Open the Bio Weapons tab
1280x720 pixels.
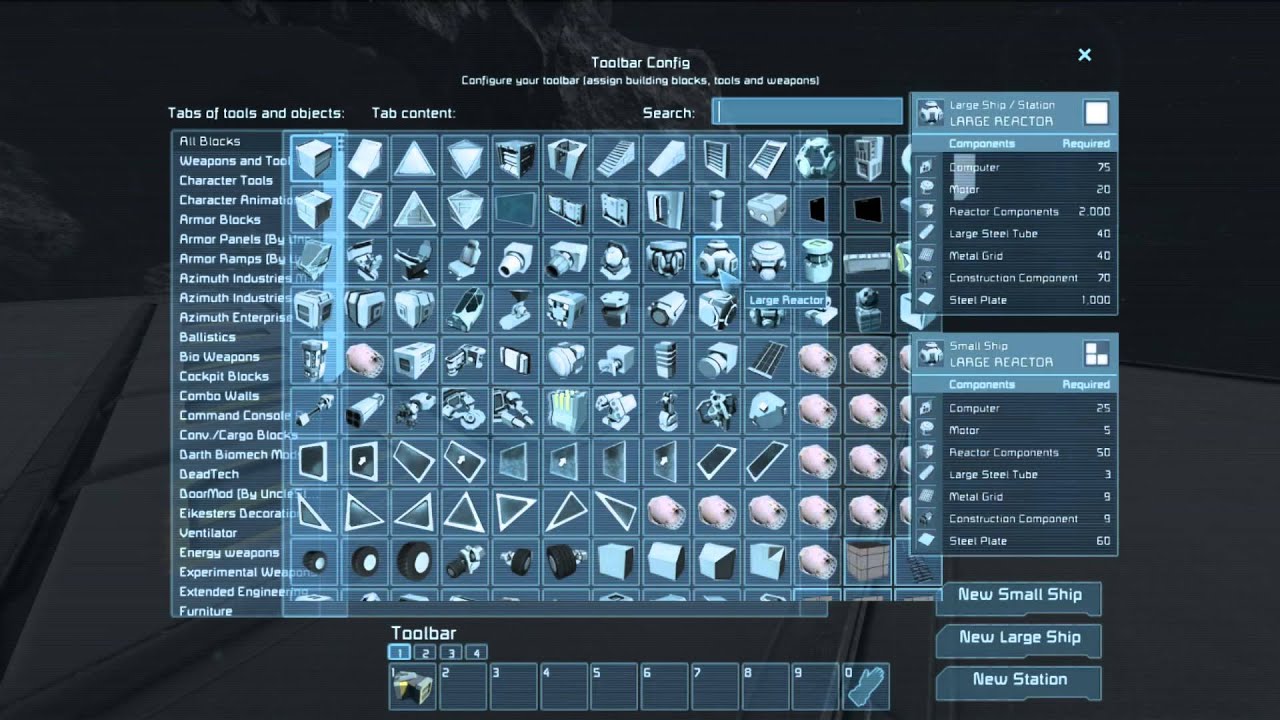tap(219, 356)
